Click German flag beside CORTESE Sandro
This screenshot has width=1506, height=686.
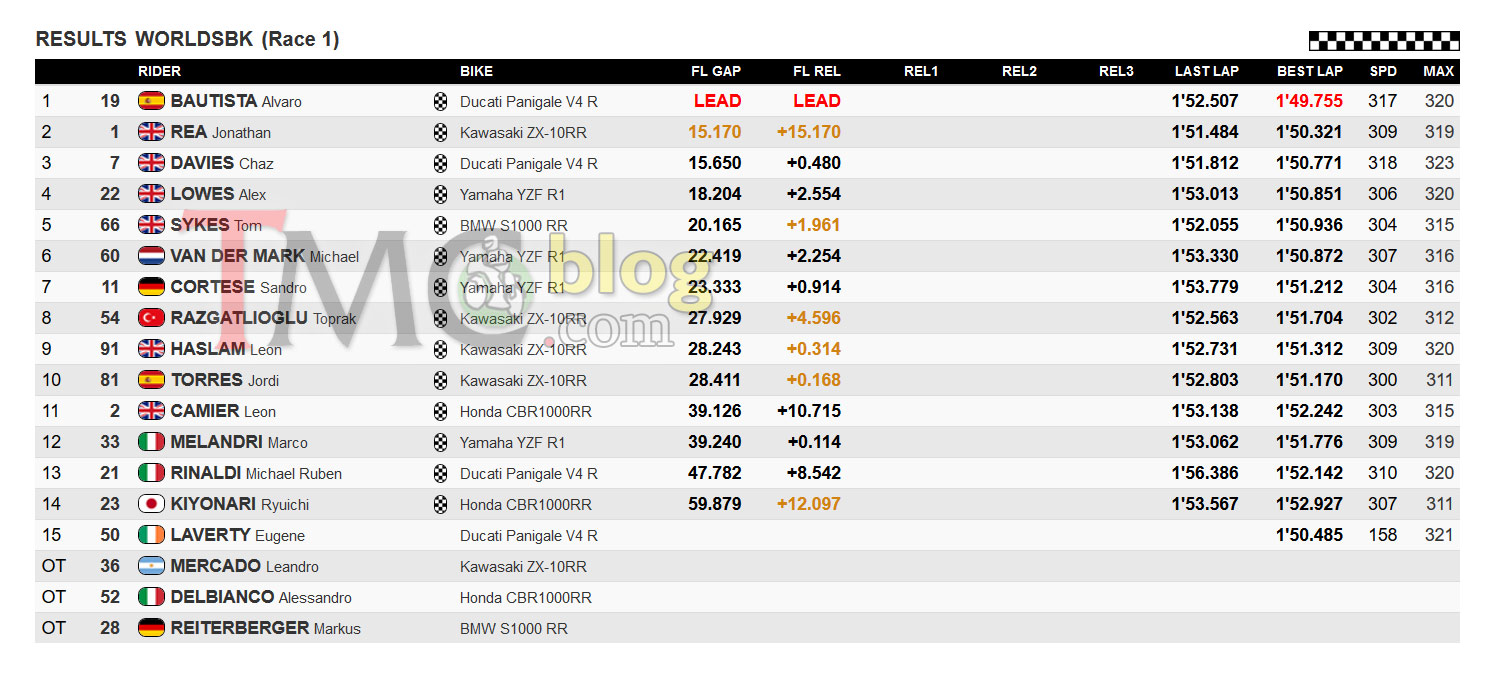151,287
